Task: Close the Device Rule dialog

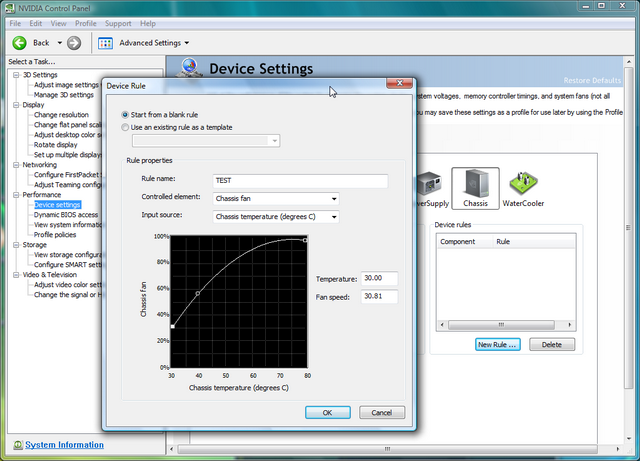Action: (x=400, y=83)
